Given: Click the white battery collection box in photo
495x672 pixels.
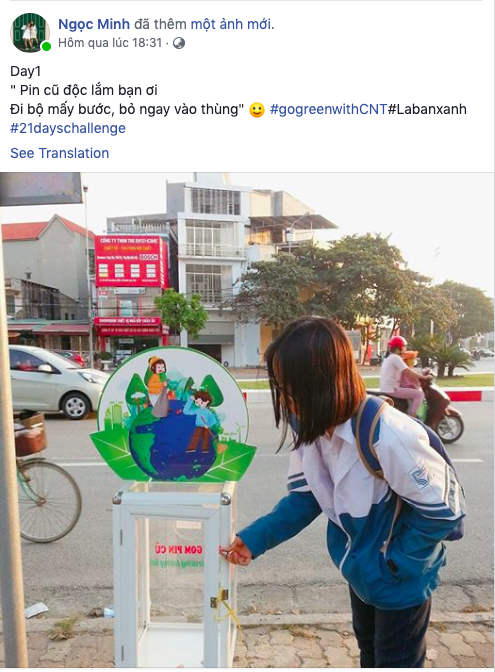Looking at the screenshot, I should pyautogui.click(x=174, y=573).
